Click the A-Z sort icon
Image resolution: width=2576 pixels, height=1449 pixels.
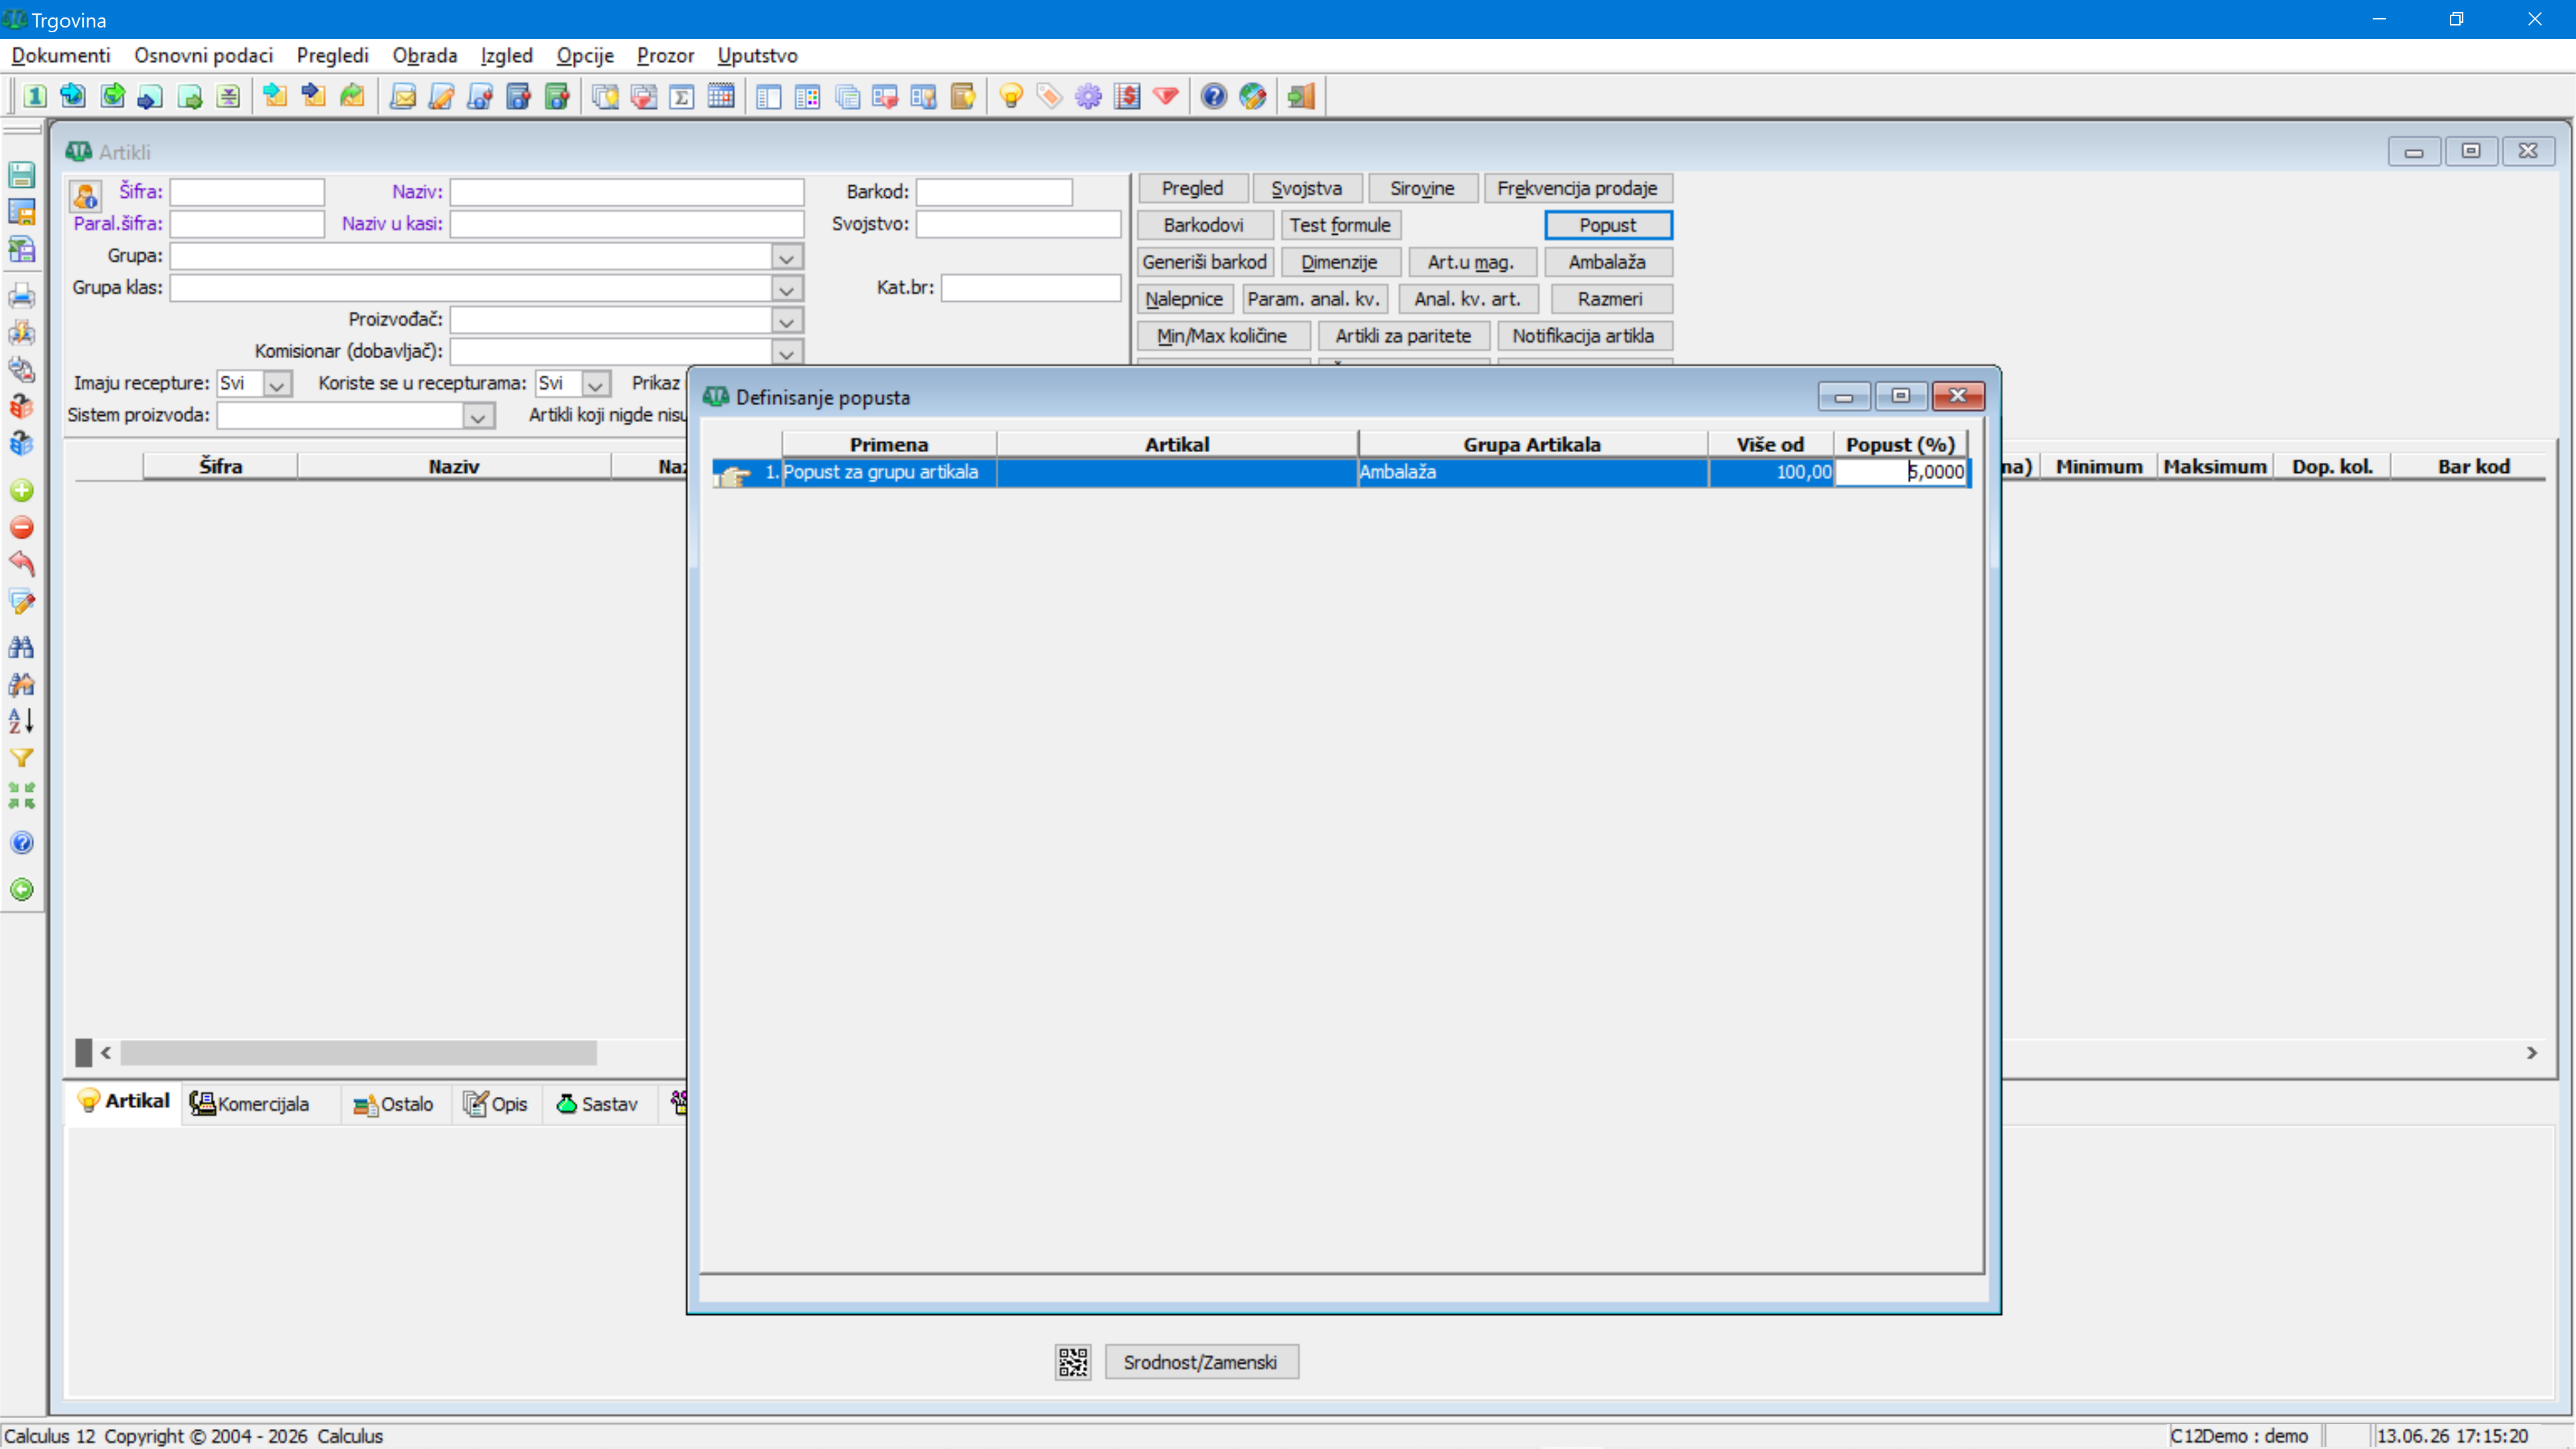[x=21, y=720]
